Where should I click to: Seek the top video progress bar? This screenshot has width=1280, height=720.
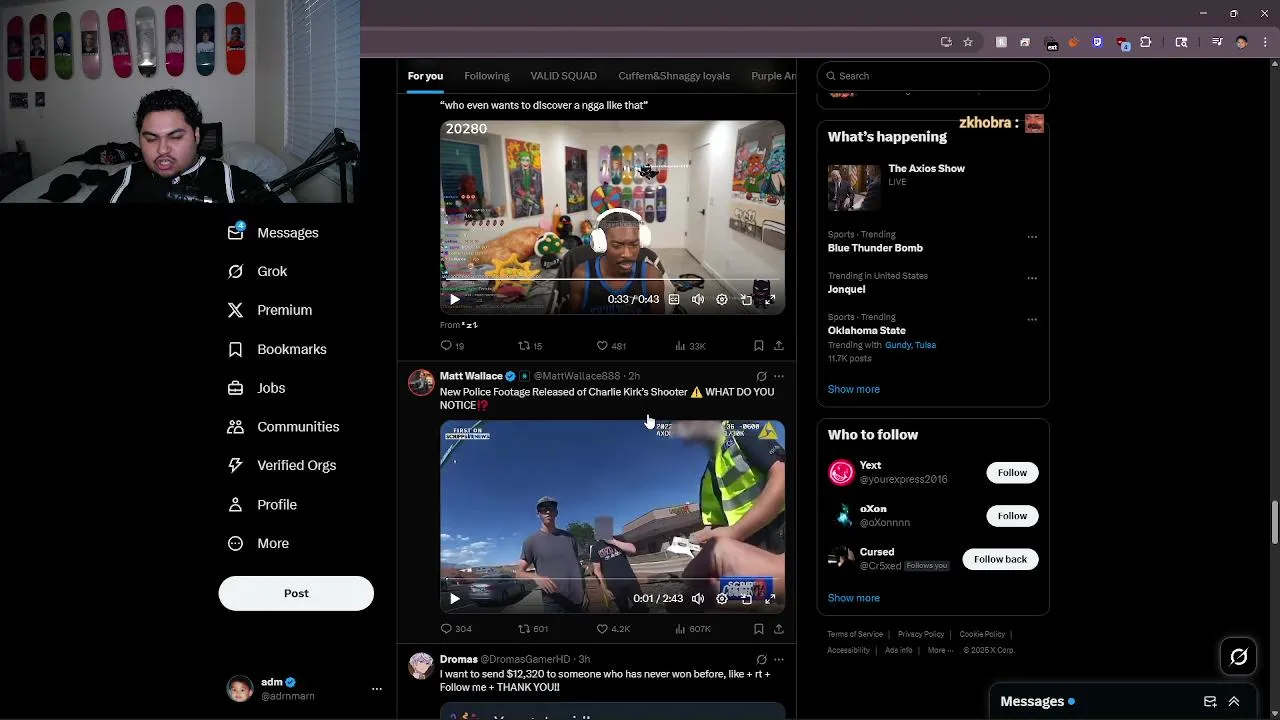point(612,280)
